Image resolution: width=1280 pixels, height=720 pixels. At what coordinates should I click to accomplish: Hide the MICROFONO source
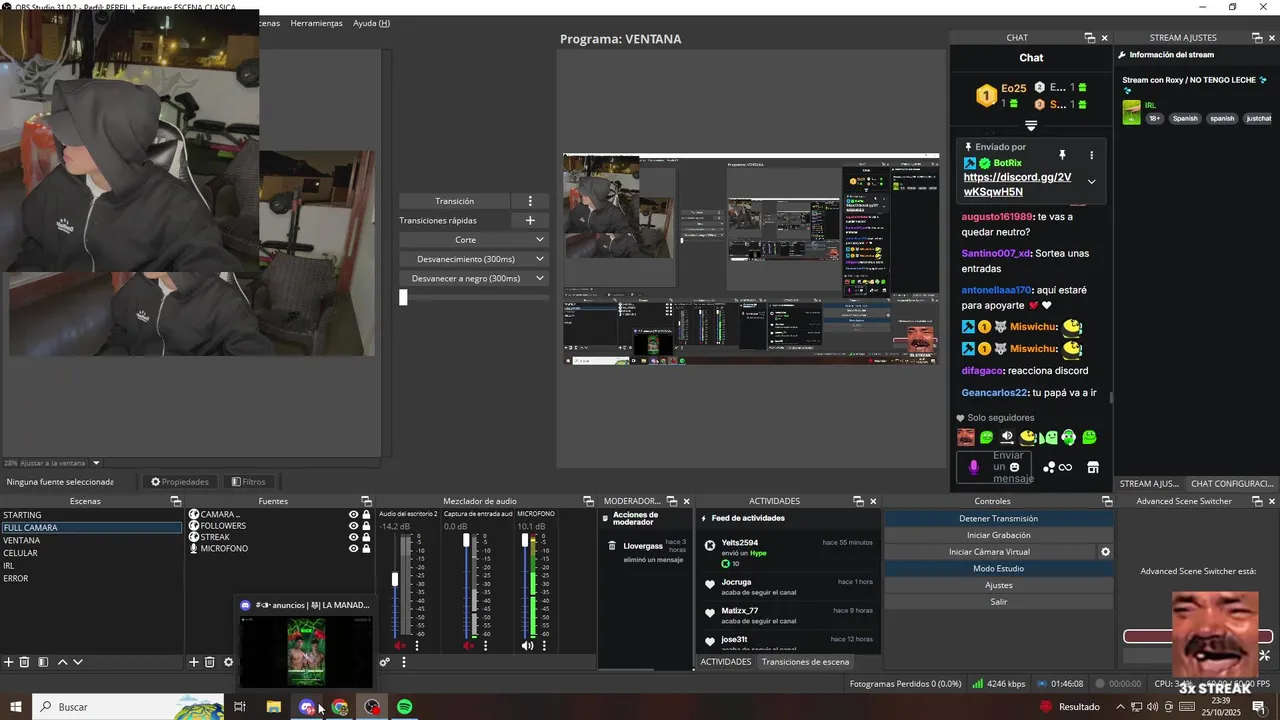353,548
